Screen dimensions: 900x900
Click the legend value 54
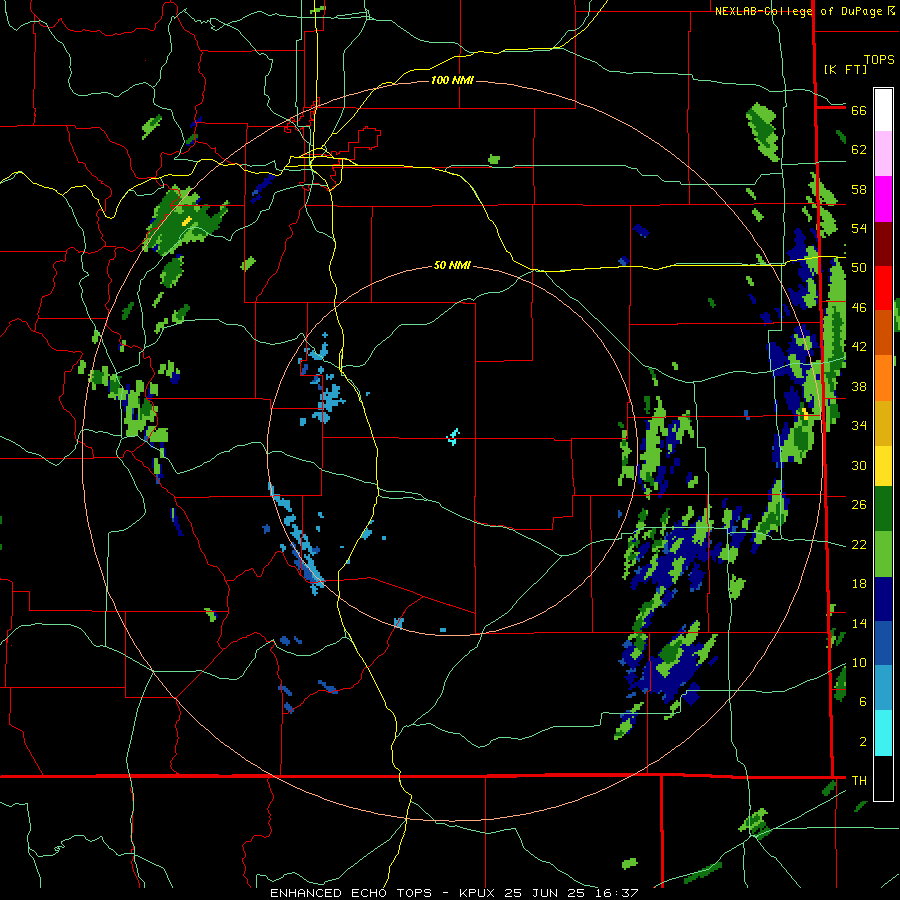859,228
